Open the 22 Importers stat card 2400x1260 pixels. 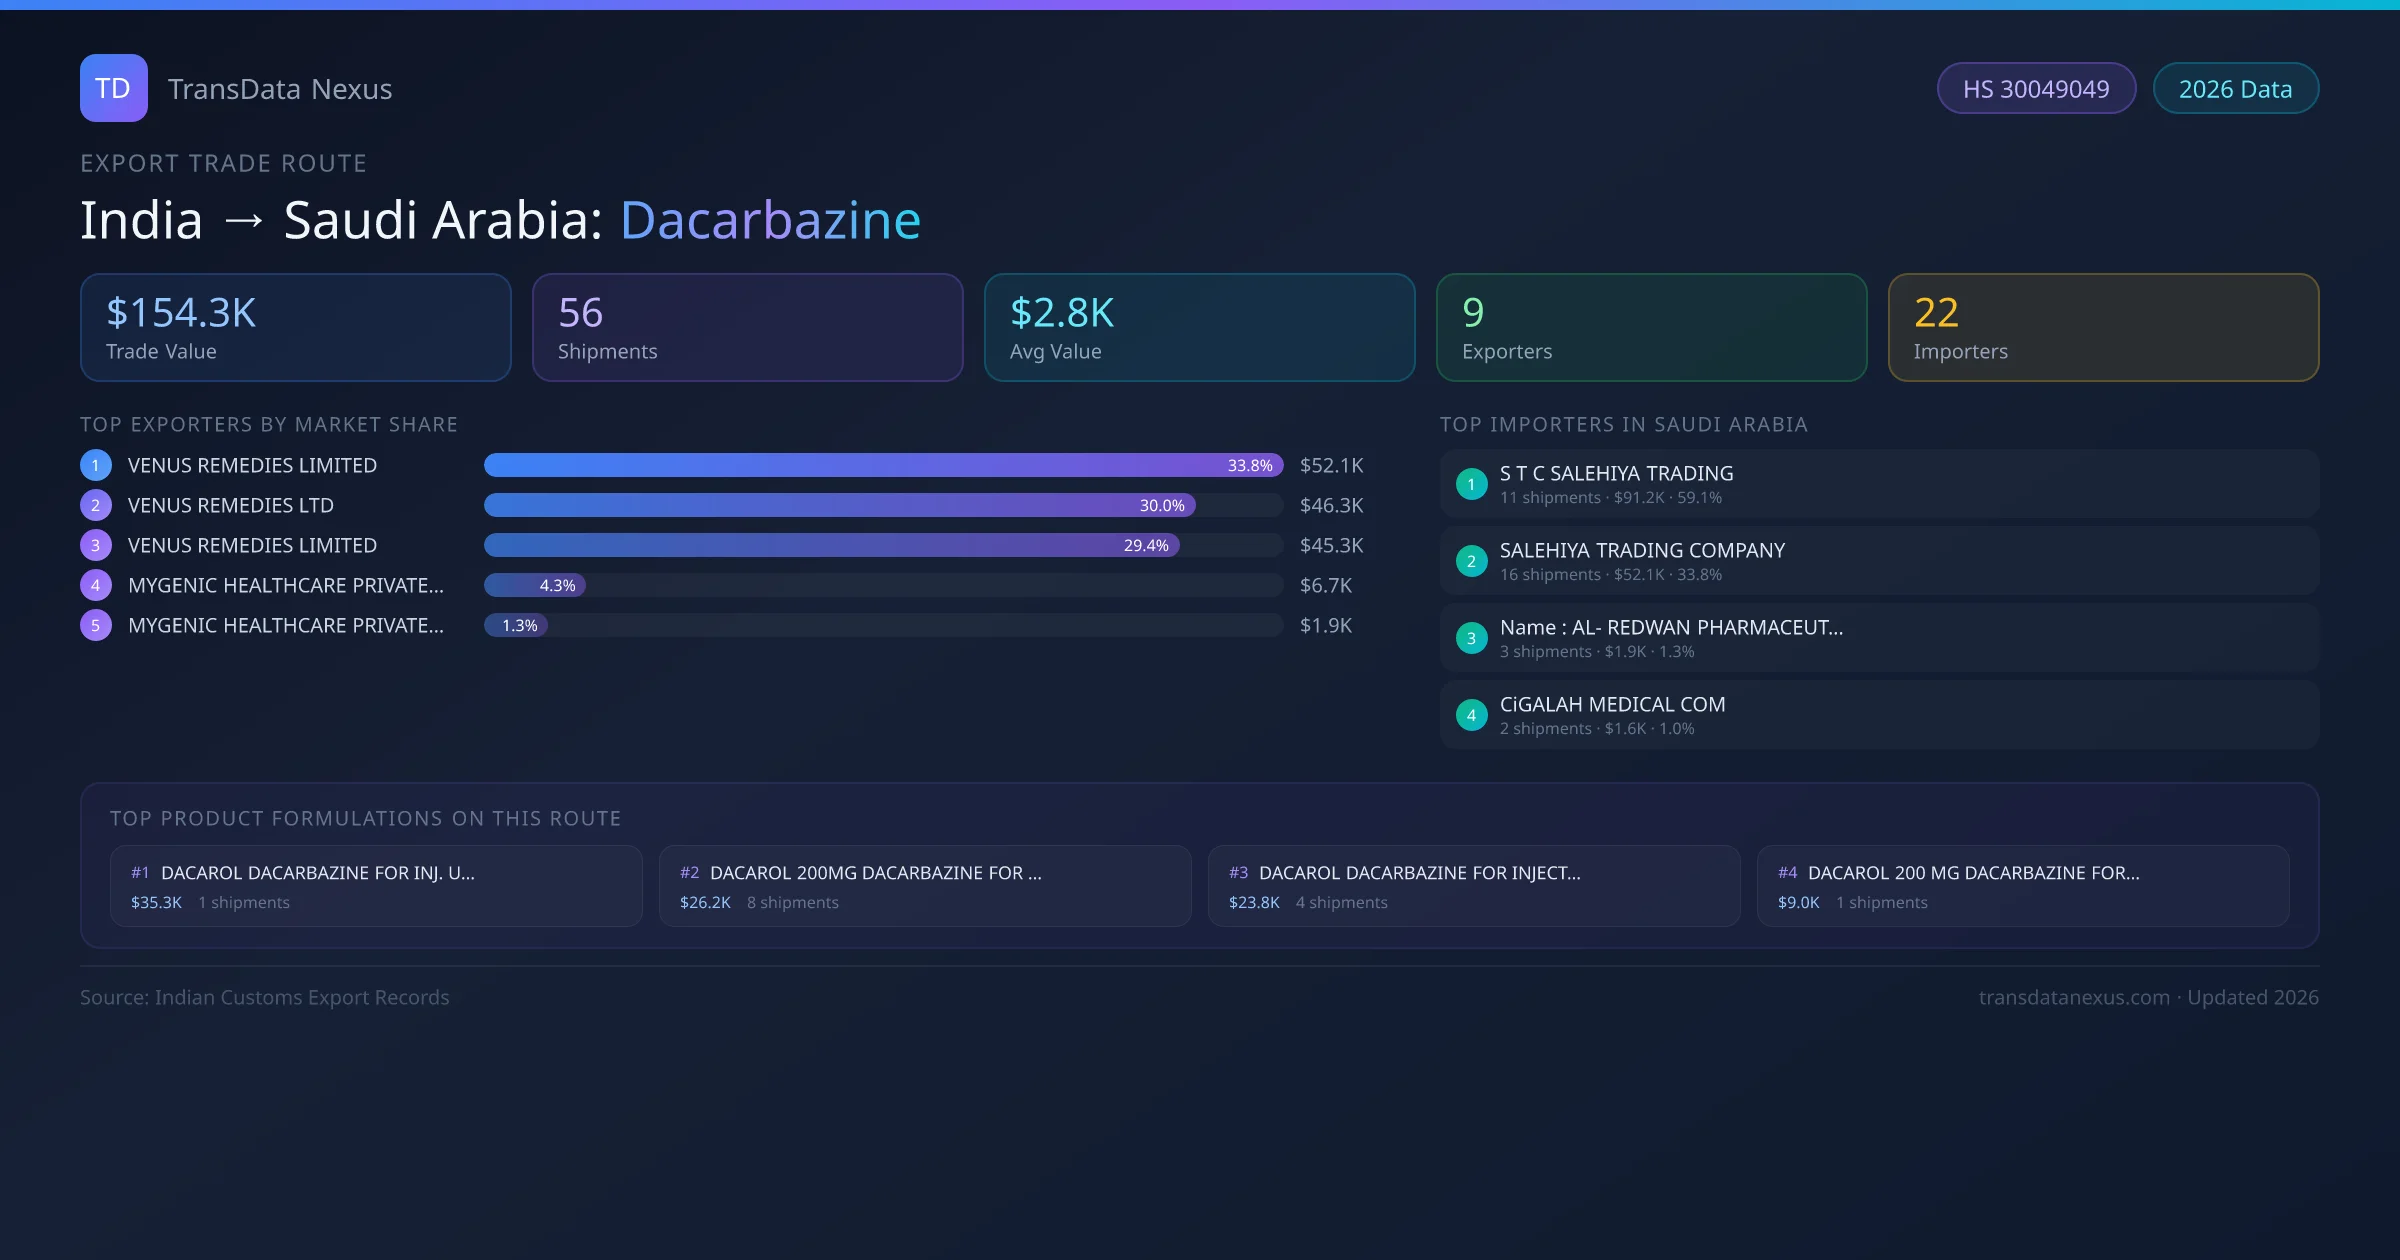click(2103, 328)
